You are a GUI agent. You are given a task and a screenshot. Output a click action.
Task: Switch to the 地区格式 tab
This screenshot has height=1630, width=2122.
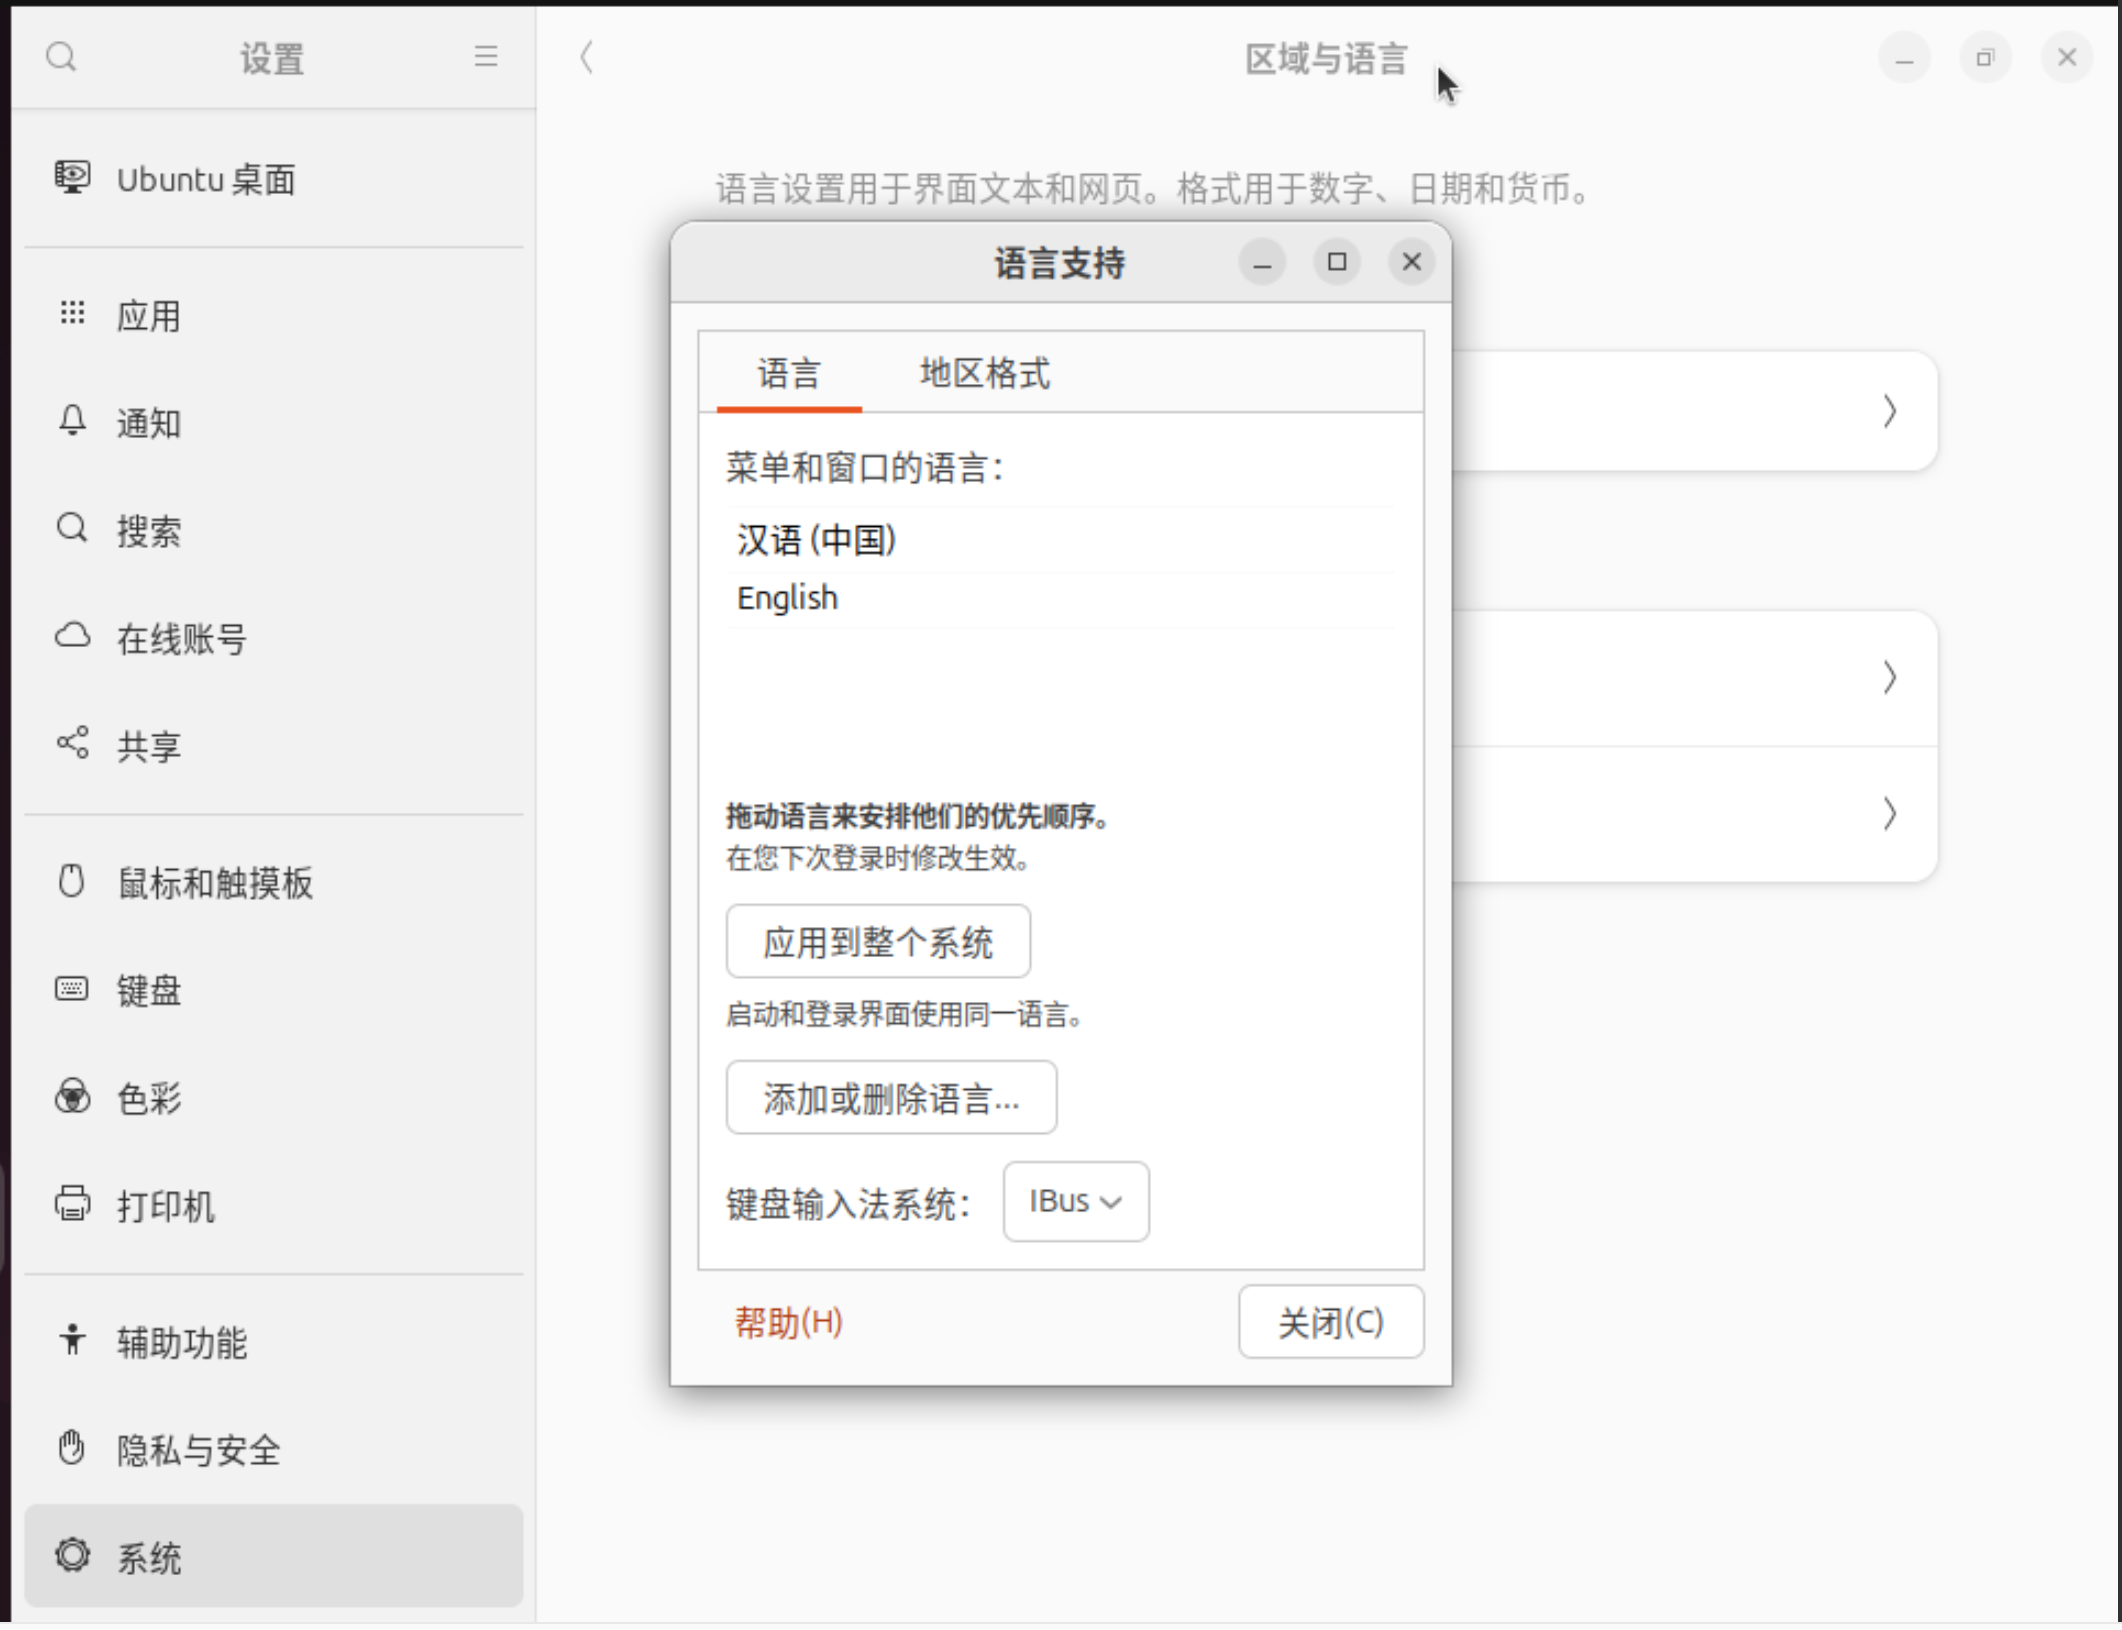point(984,373)
